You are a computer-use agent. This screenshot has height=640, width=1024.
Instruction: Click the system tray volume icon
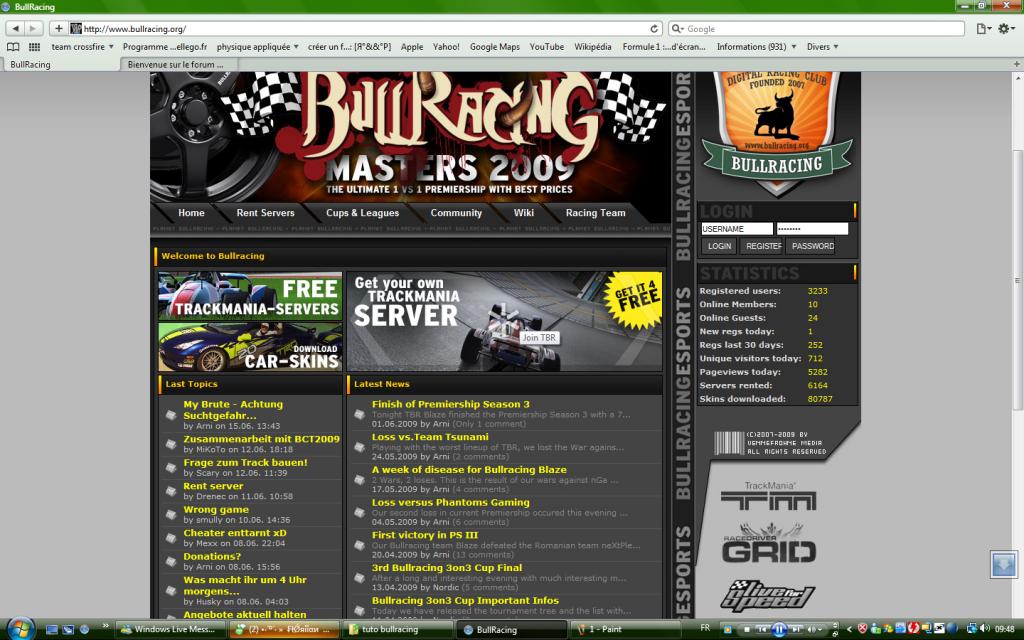click(x=985, y=629)
